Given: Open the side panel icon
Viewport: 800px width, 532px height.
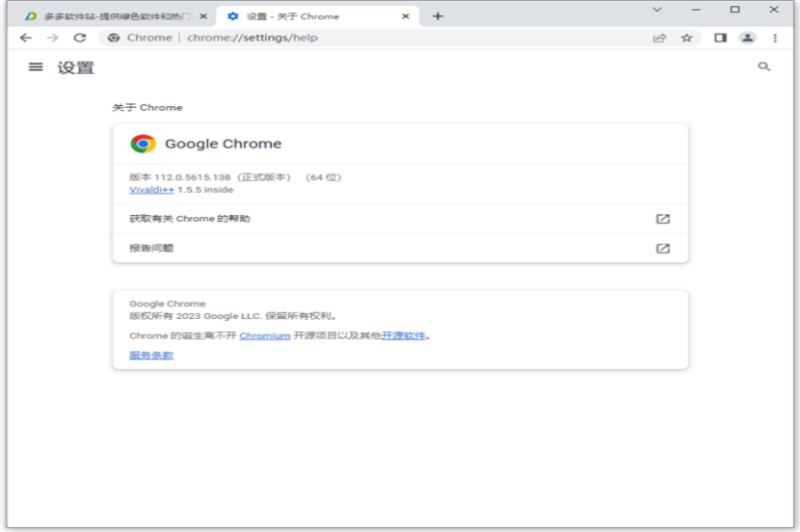Looking at the screenshot, I should [x=720, y=38].
